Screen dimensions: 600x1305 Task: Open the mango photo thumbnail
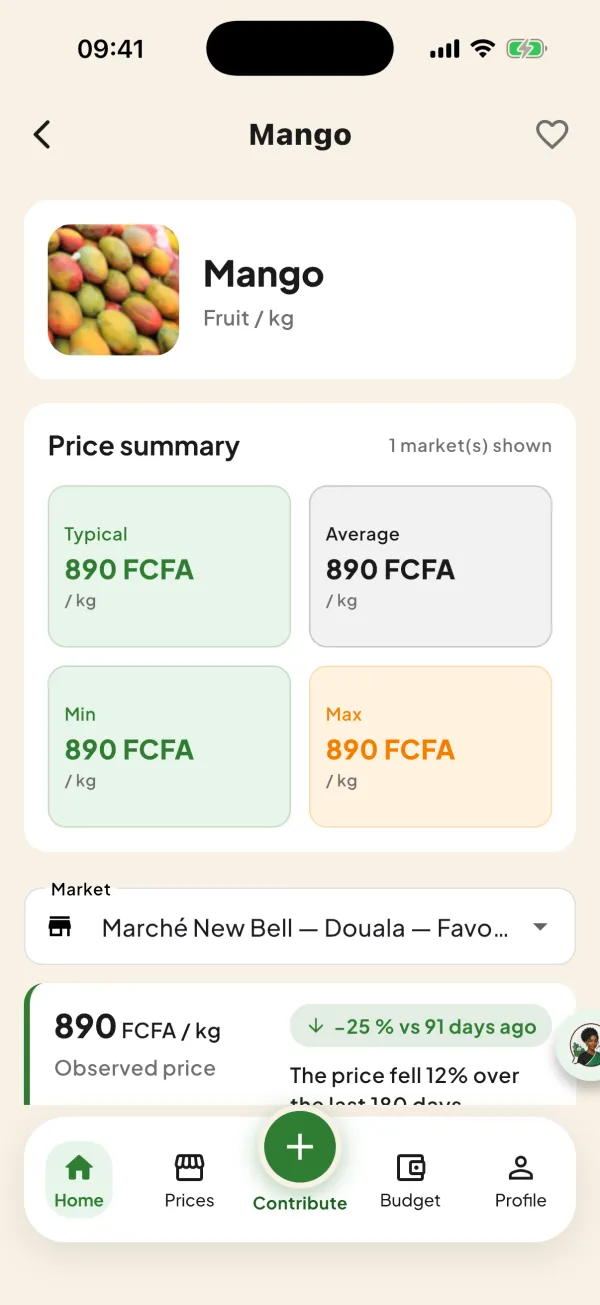click(x=114, y=290)
